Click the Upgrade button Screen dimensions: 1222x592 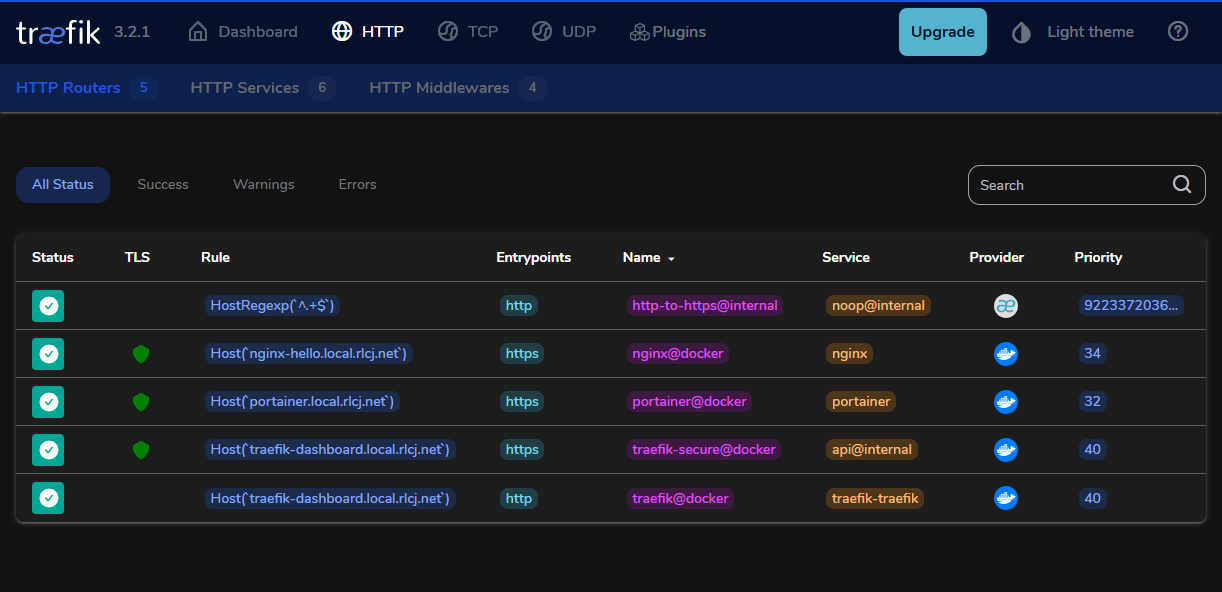tap(942, 31)
